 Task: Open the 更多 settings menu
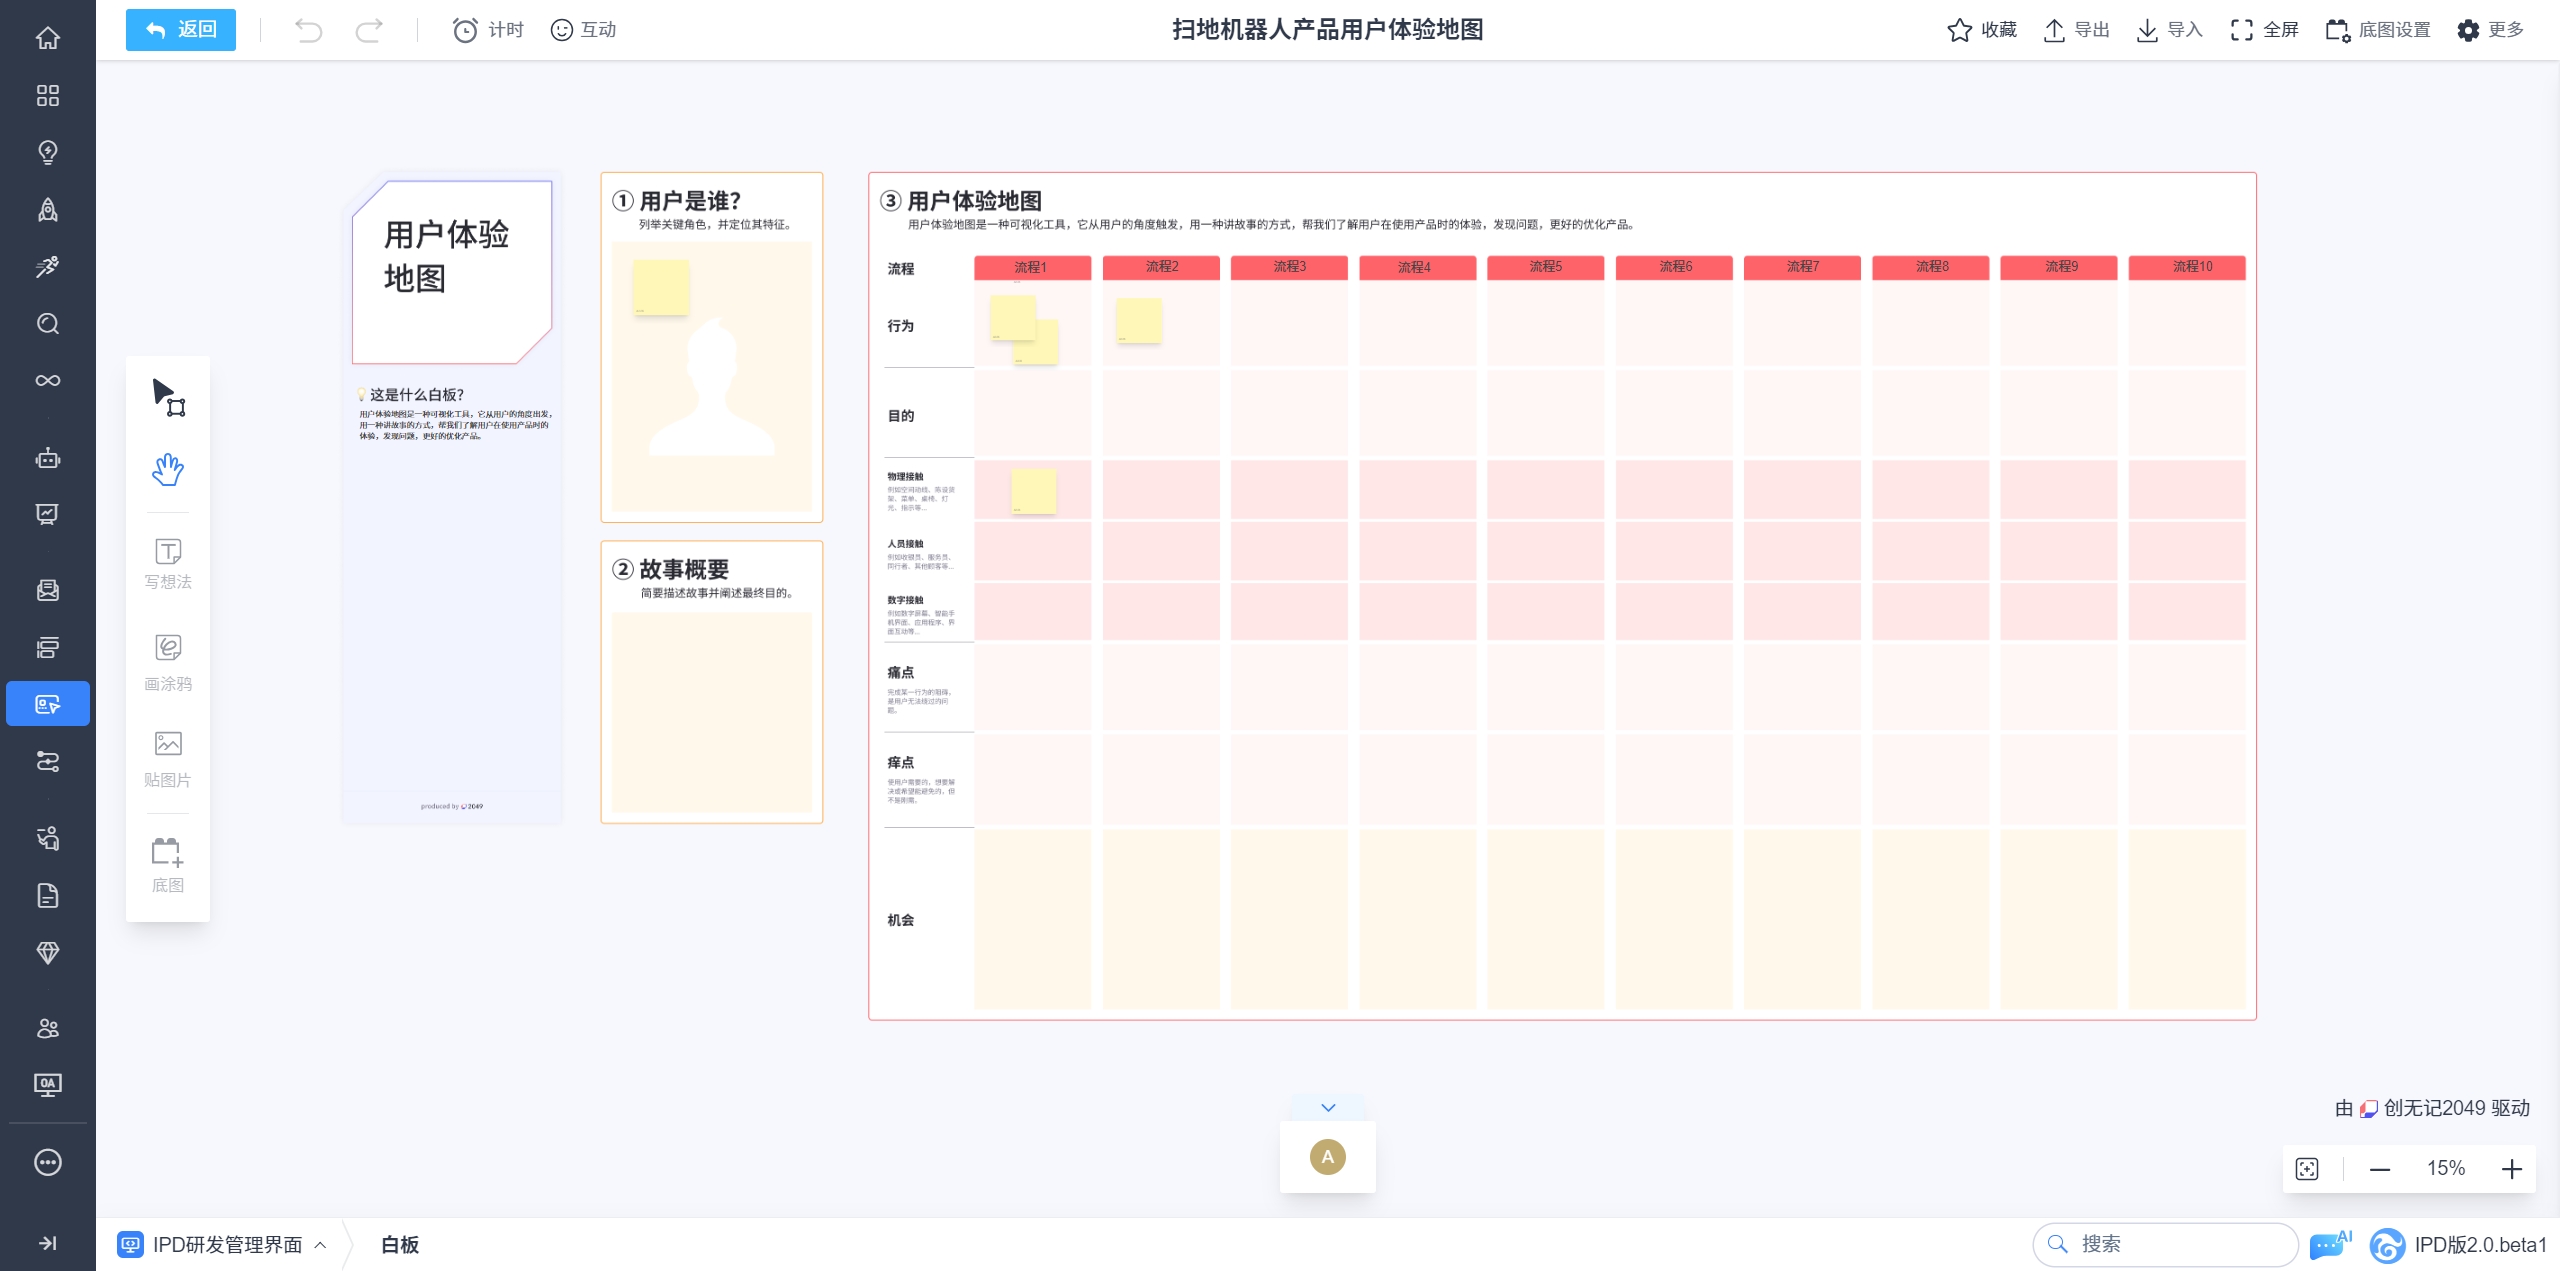point(2490,30)
